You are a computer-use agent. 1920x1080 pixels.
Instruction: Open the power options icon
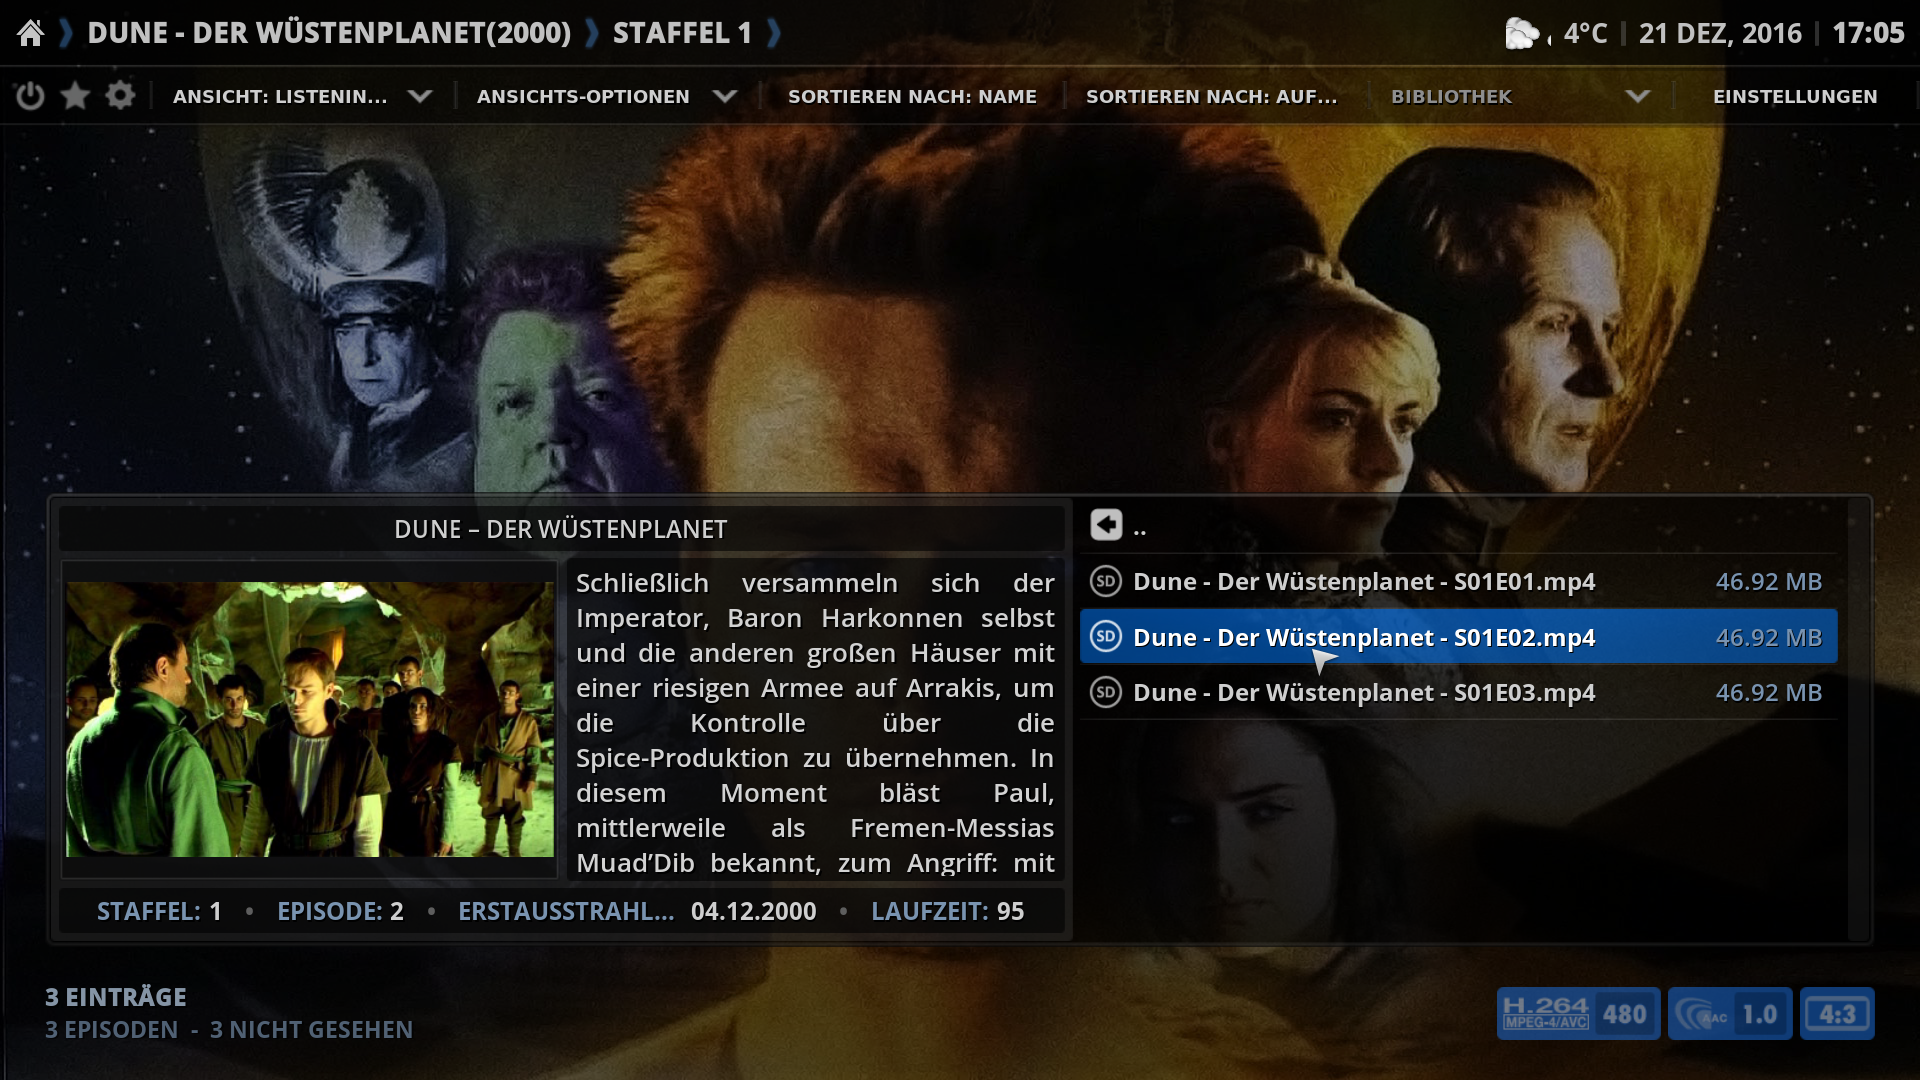[x=30, y=96]
